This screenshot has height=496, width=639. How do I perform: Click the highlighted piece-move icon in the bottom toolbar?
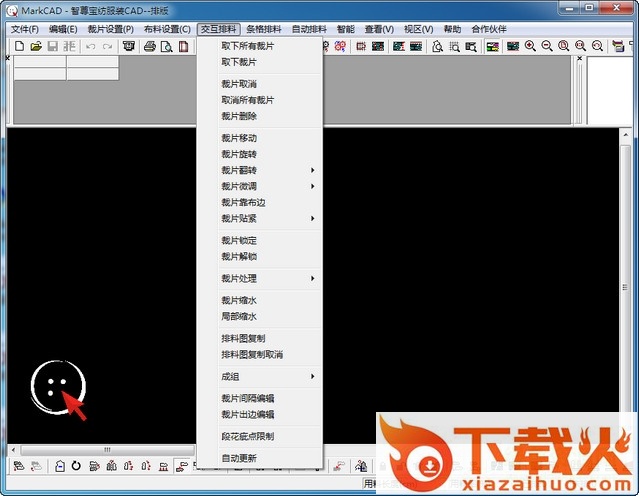click(x=182, y=465)
